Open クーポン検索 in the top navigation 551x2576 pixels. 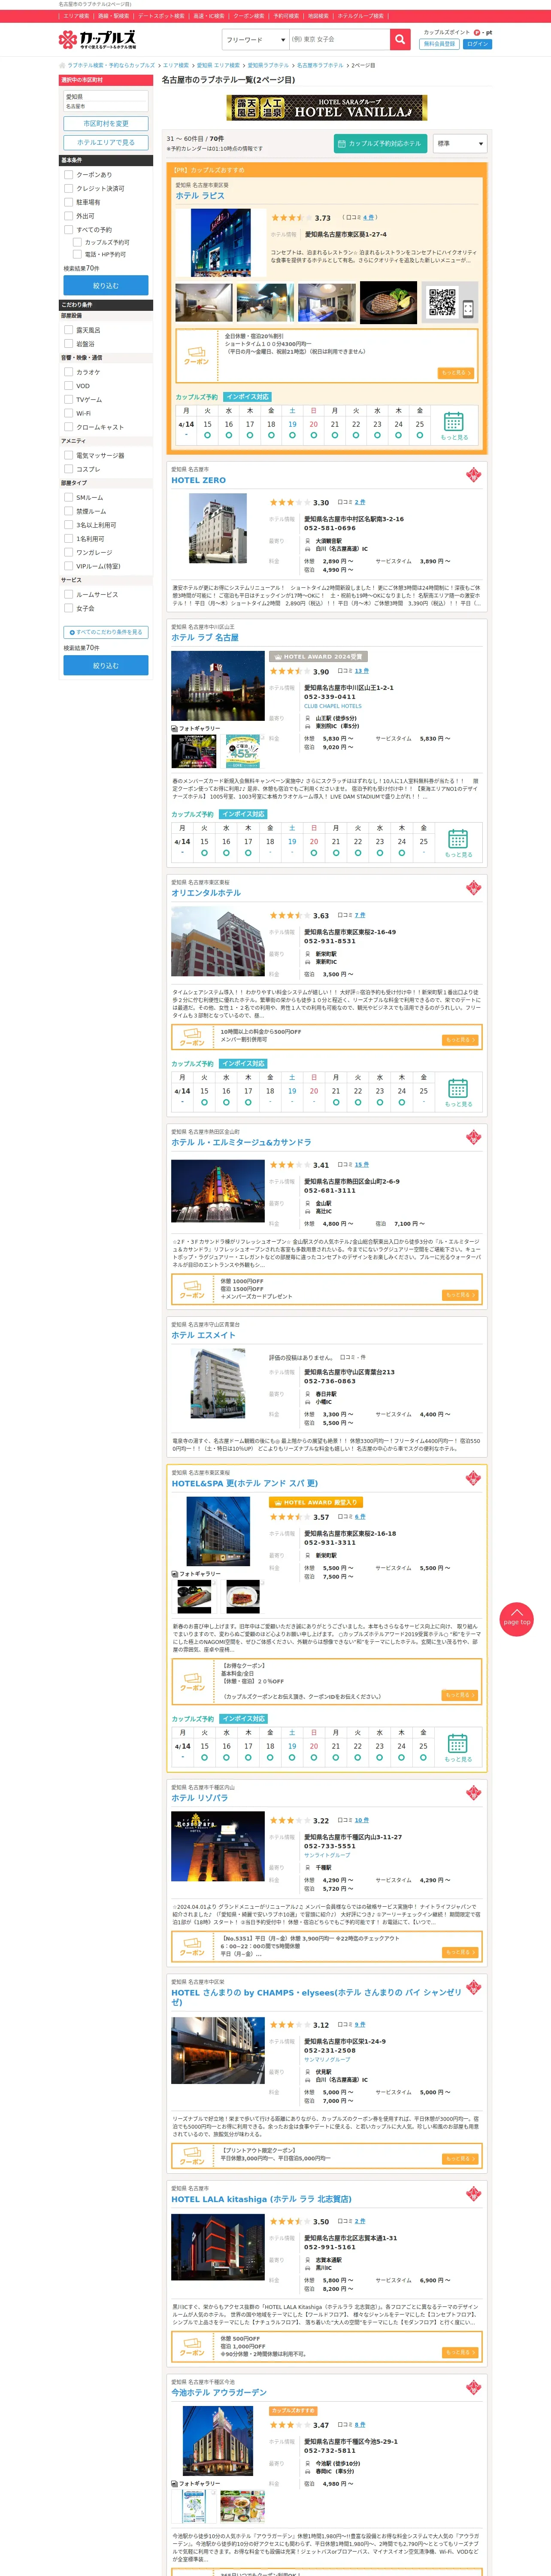249,16
